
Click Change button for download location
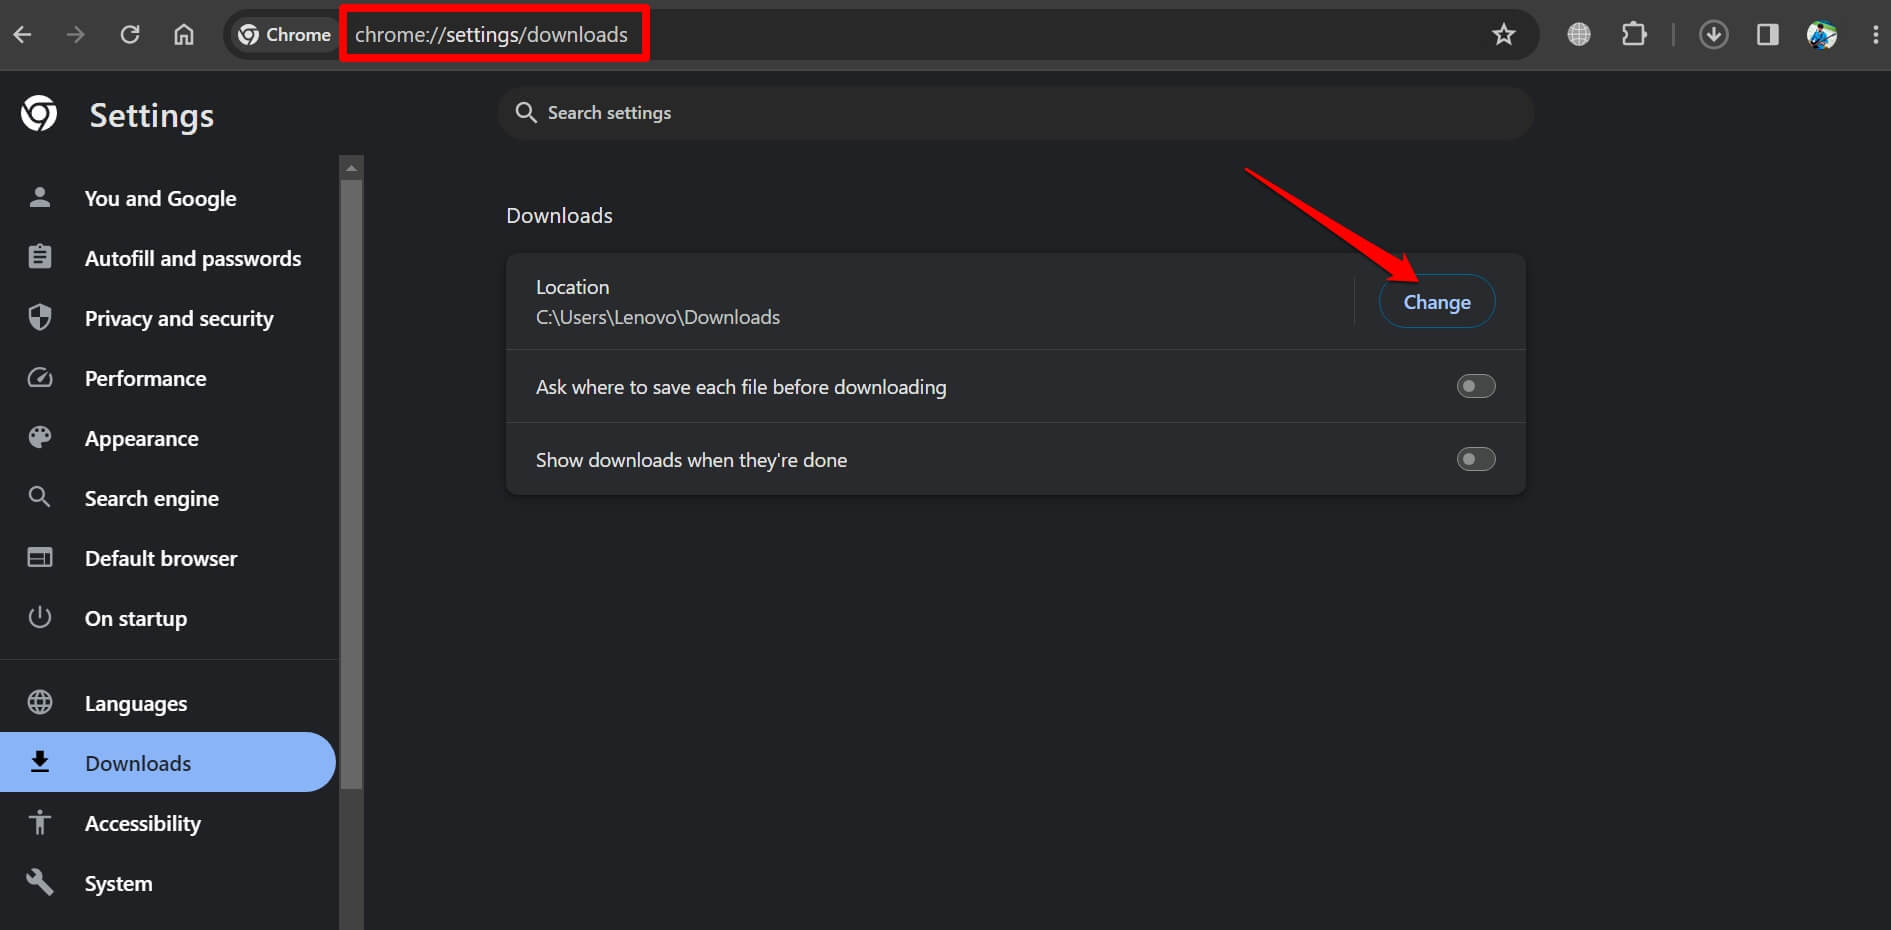(x=1436, y=302)
